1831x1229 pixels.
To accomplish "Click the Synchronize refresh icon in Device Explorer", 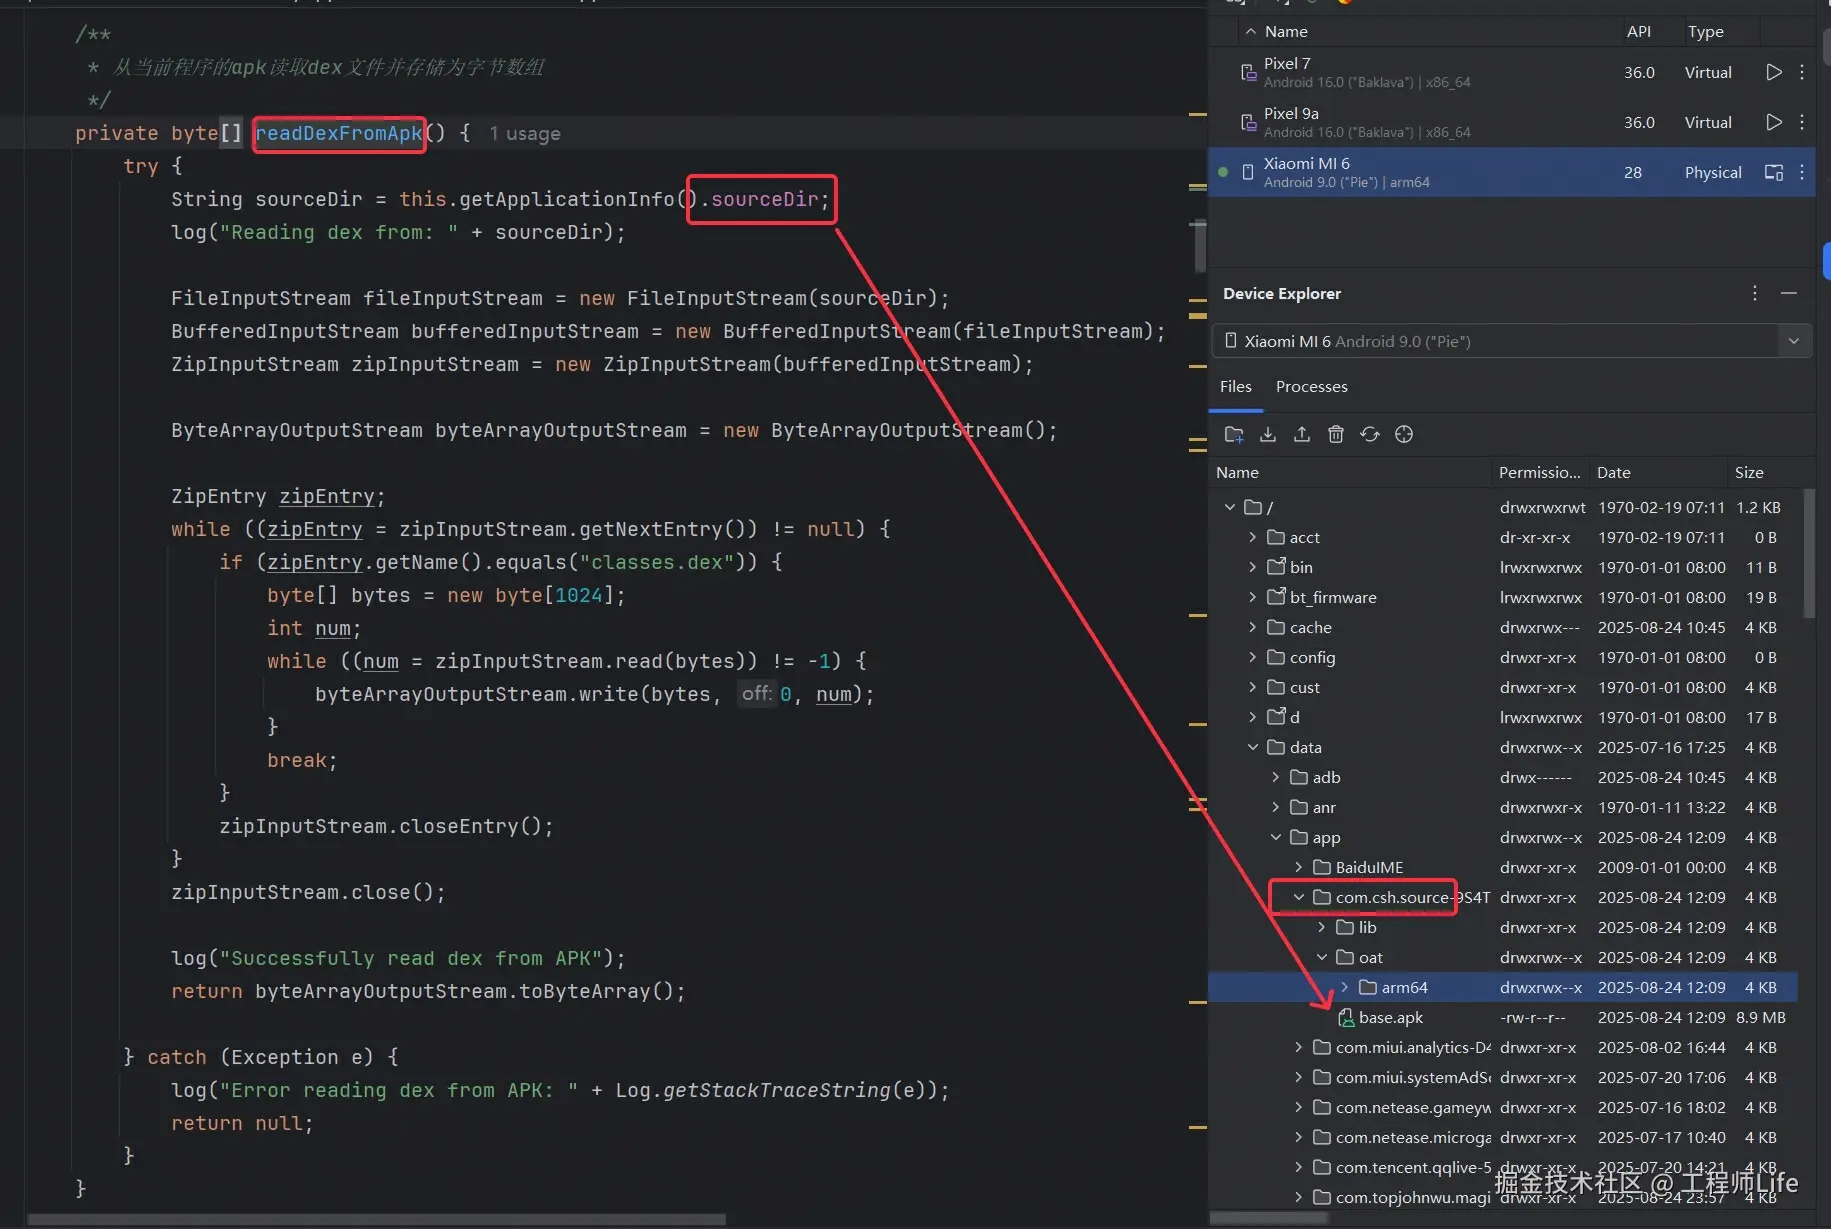I will (1370, 434).
